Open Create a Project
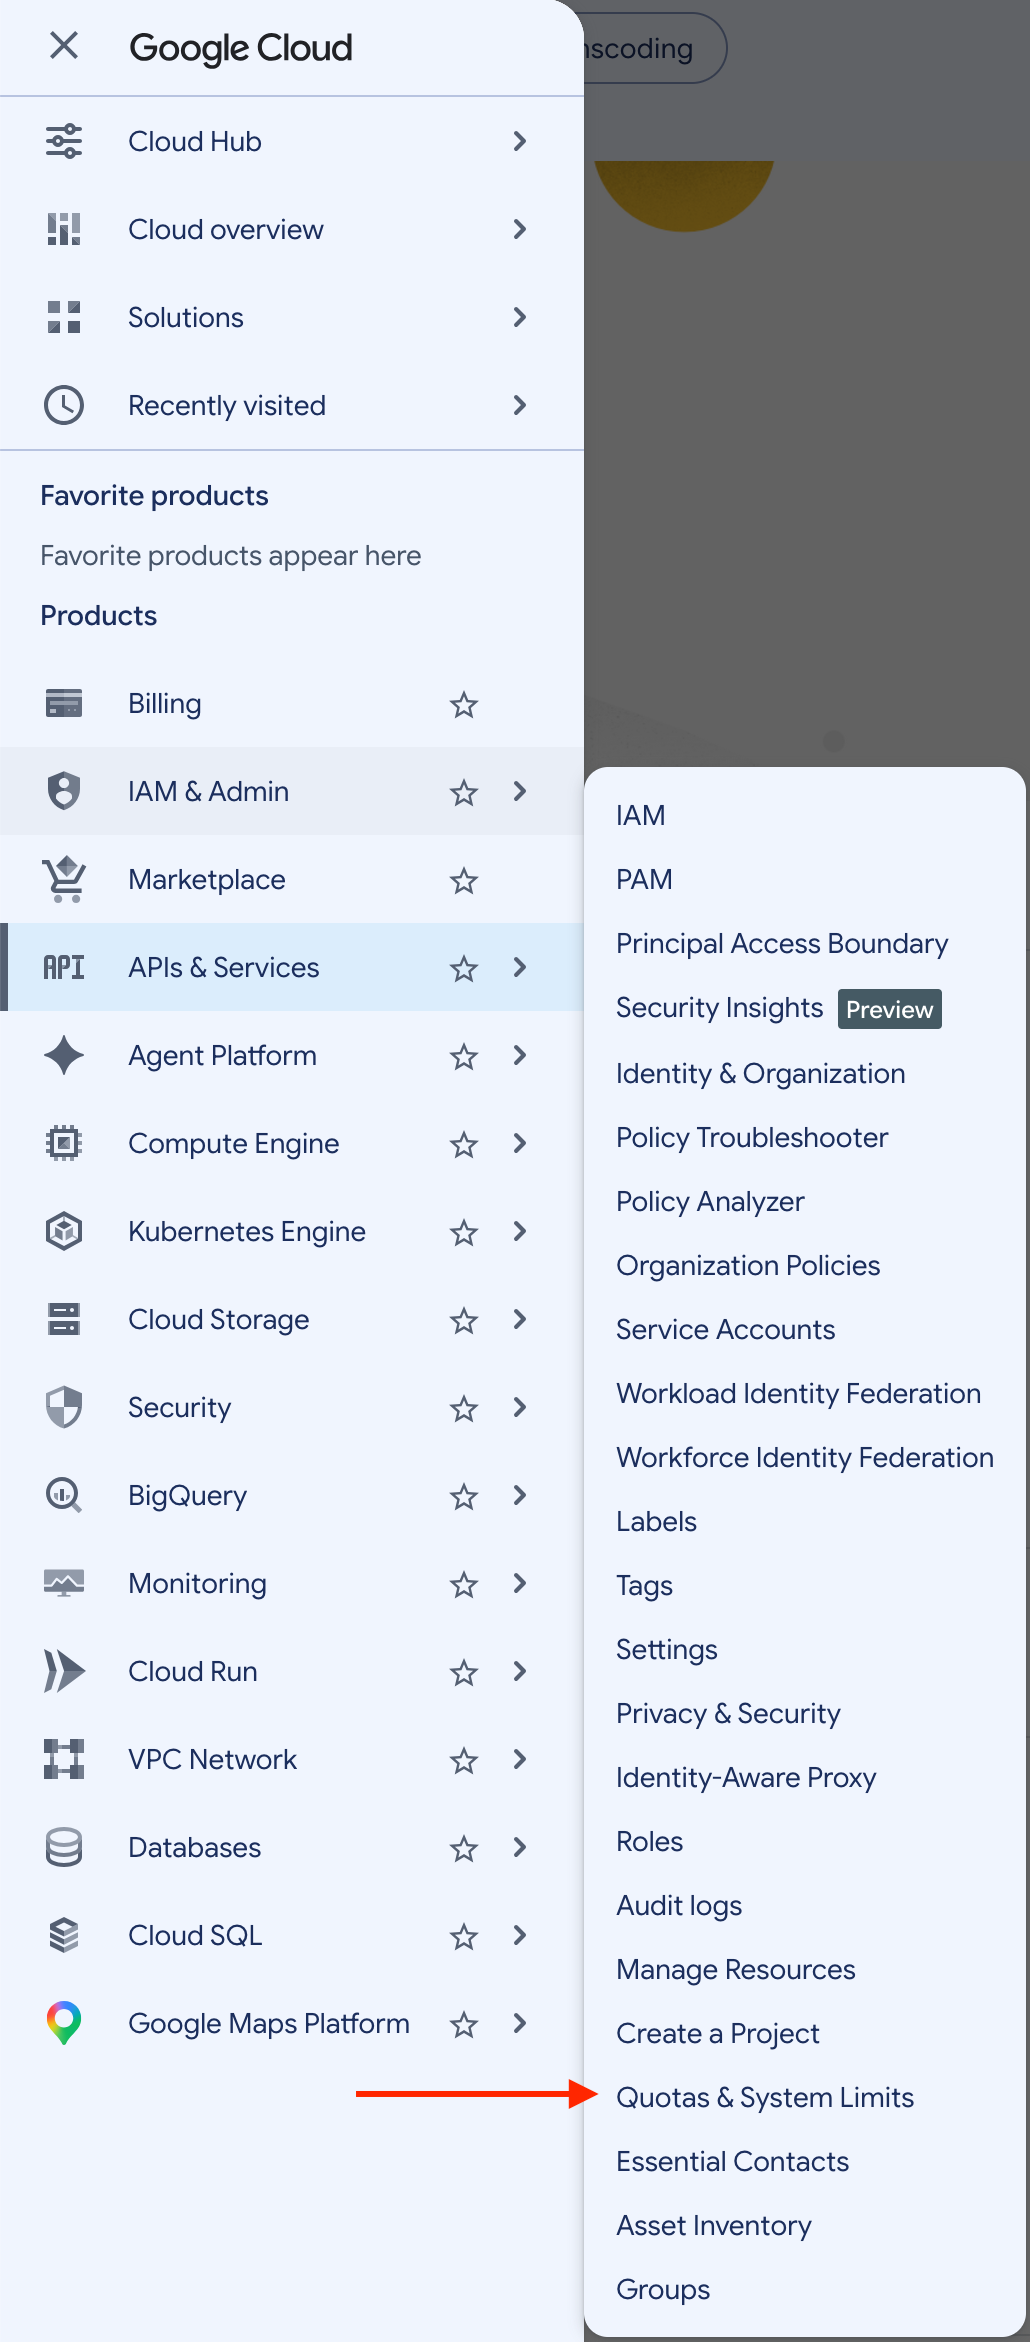Screen dimensions: 1030x2342 [718, 2033]
